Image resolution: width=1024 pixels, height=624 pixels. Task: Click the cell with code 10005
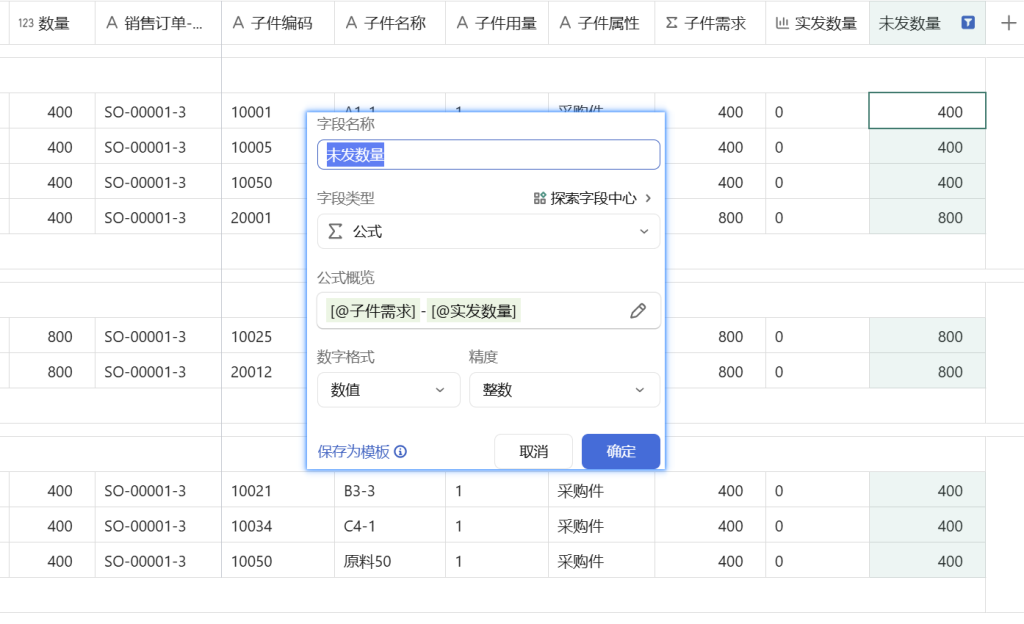(x=264, y=147)
